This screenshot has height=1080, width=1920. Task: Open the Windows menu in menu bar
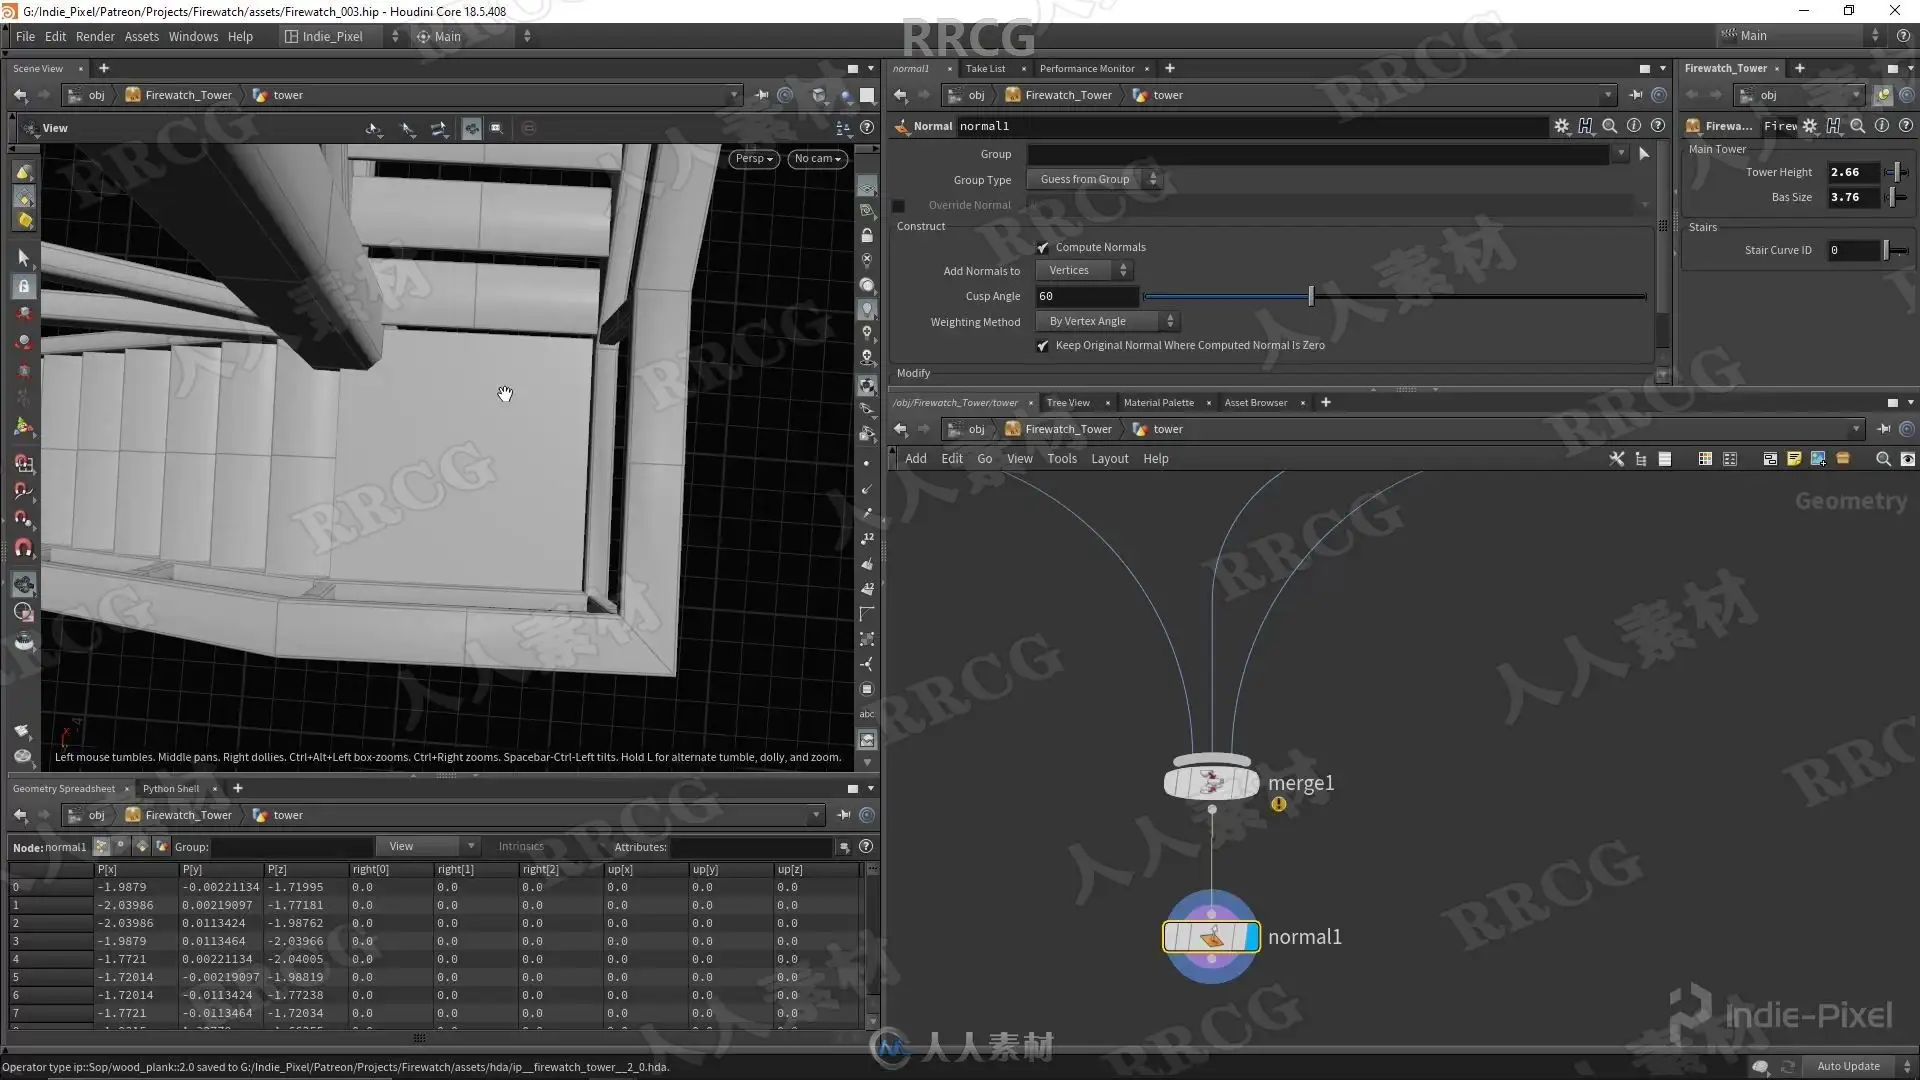[x=193, y=37]
